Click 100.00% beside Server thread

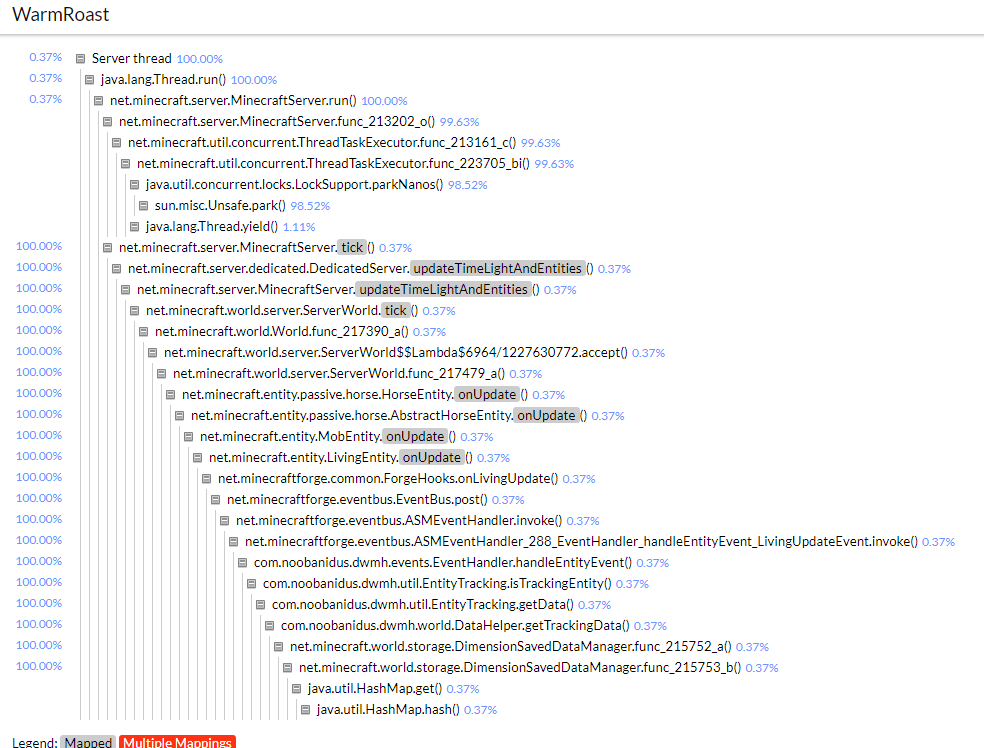[200, 59]
